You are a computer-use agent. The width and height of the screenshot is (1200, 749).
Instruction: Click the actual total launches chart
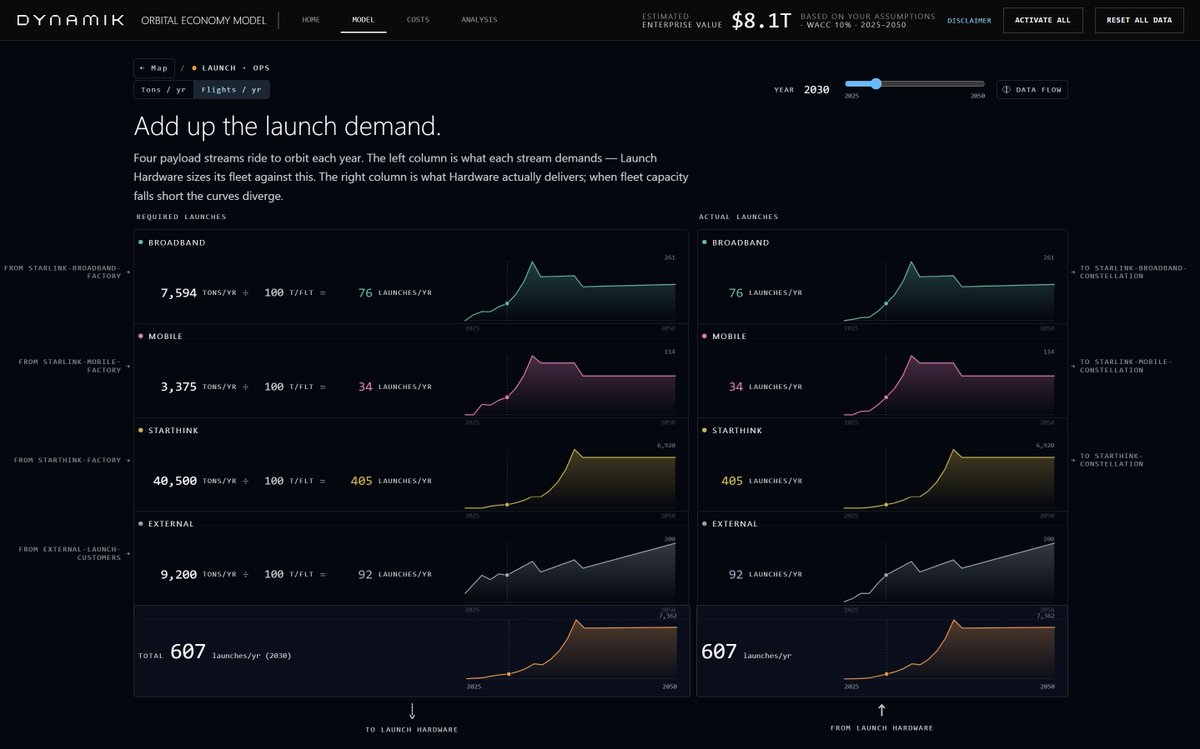[949, 651]
